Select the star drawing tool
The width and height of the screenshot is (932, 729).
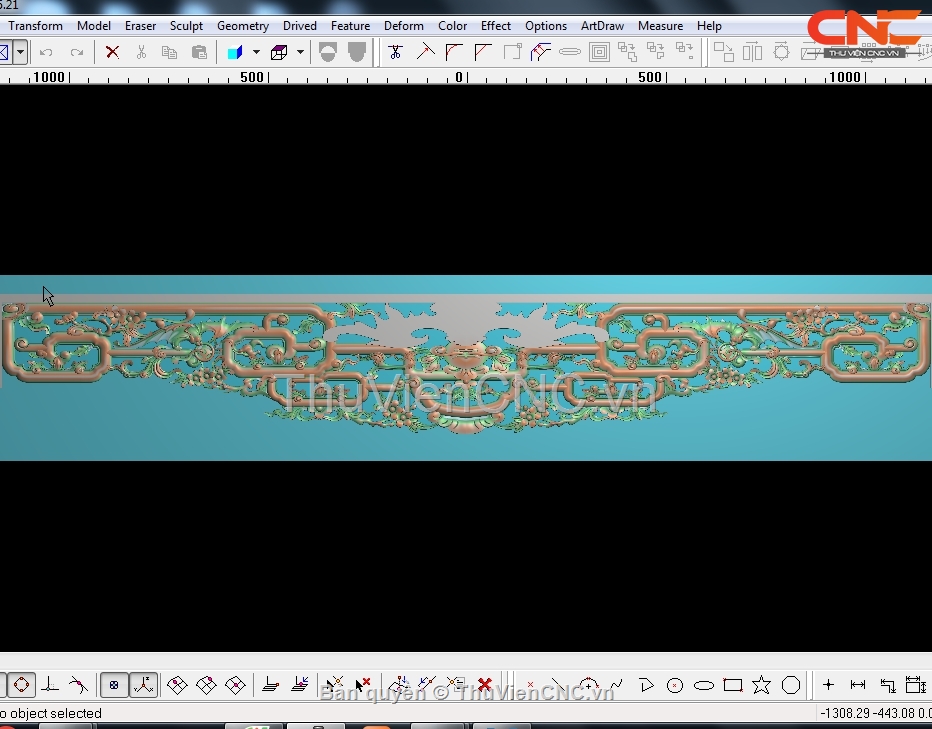[x=761, y=685]
